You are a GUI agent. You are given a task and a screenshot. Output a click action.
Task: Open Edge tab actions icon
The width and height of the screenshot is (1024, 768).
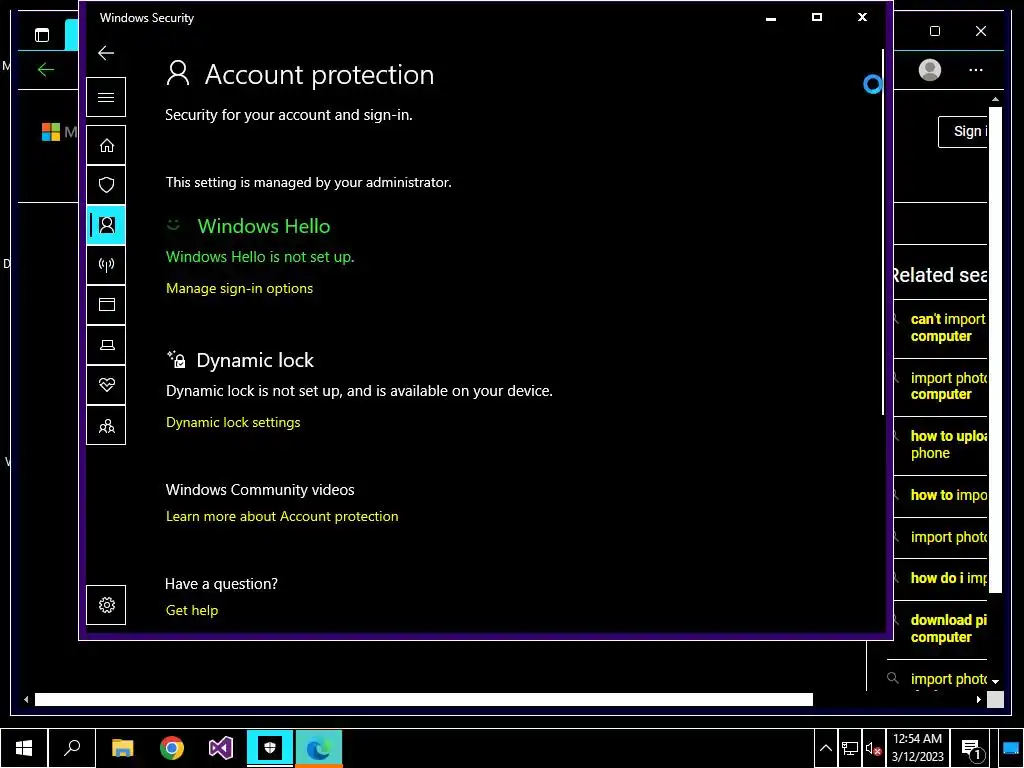click(42, 35)
